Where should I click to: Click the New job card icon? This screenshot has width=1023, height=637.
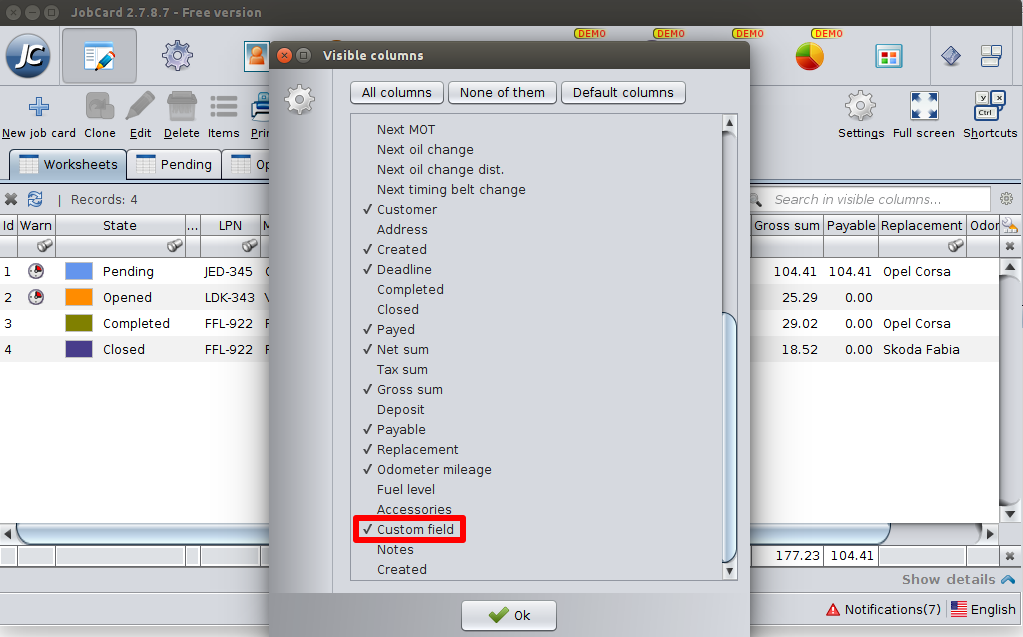[x=38, y=107]
